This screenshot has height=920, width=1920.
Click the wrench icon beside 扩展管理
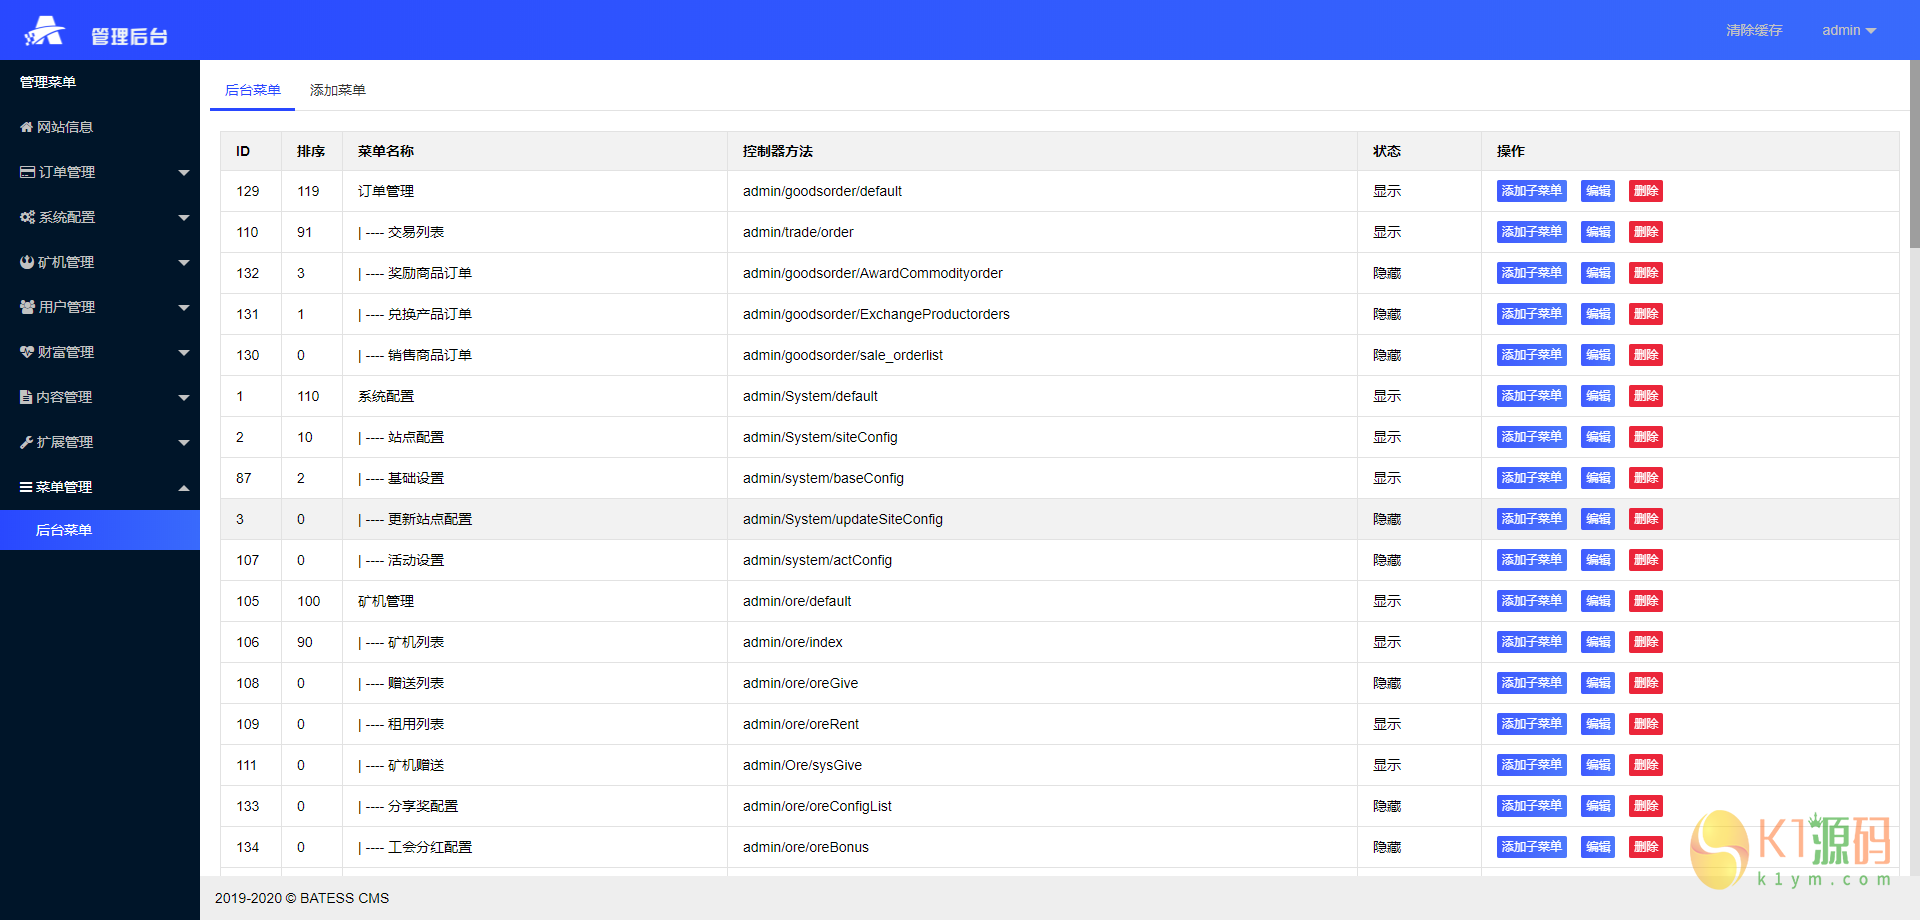click(x=27, y=442)
